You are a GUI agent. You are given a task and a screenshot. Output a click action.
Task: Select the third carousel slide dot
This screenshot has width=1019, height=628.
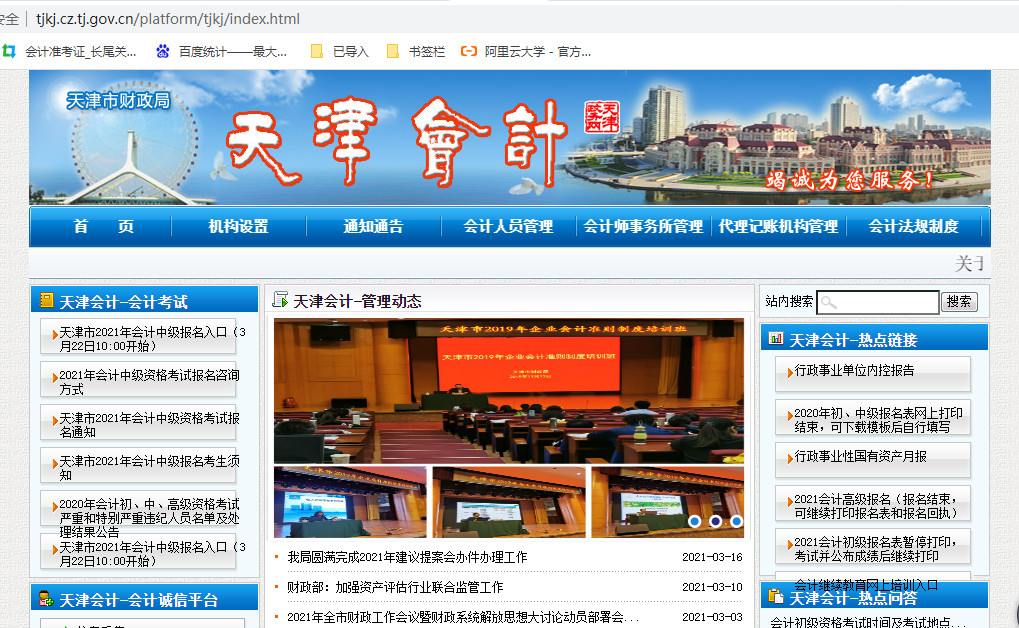click(x=736, y=521)
